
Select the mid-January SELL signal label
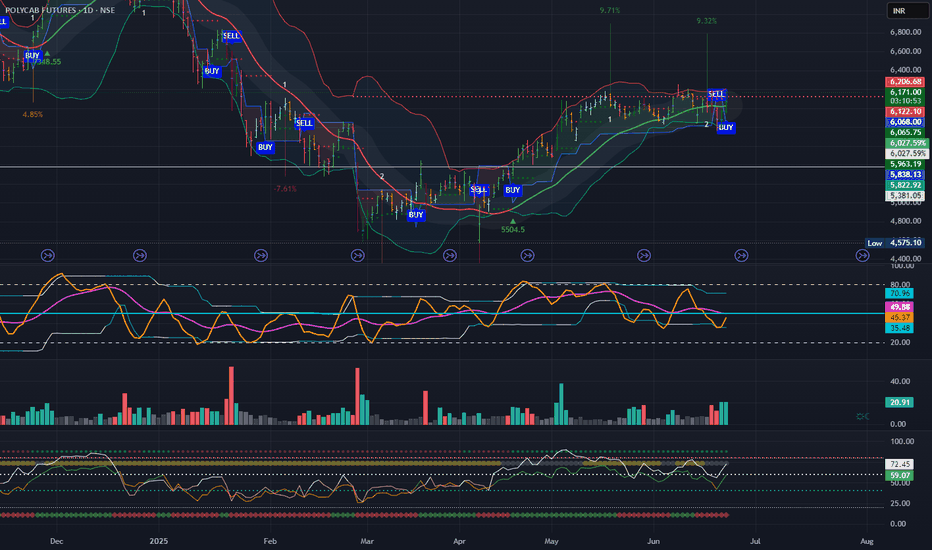231,36
